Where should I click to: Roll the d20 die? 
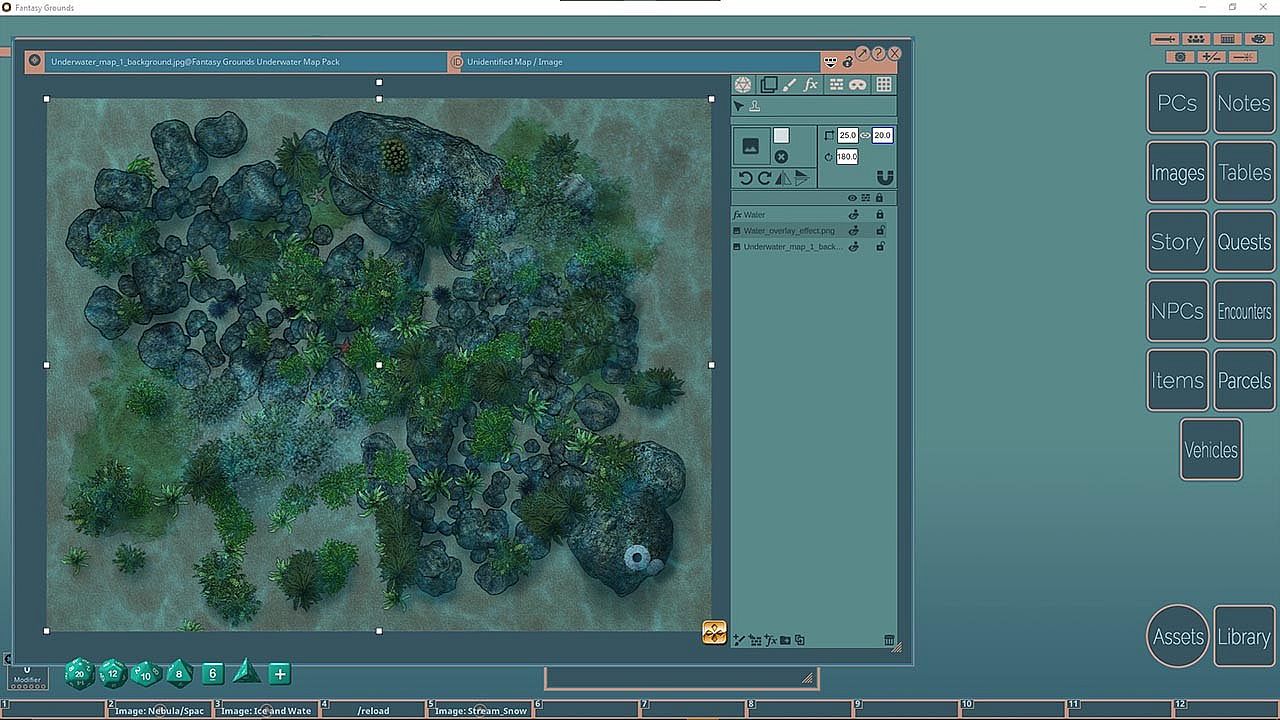click(x=80, y=674)
